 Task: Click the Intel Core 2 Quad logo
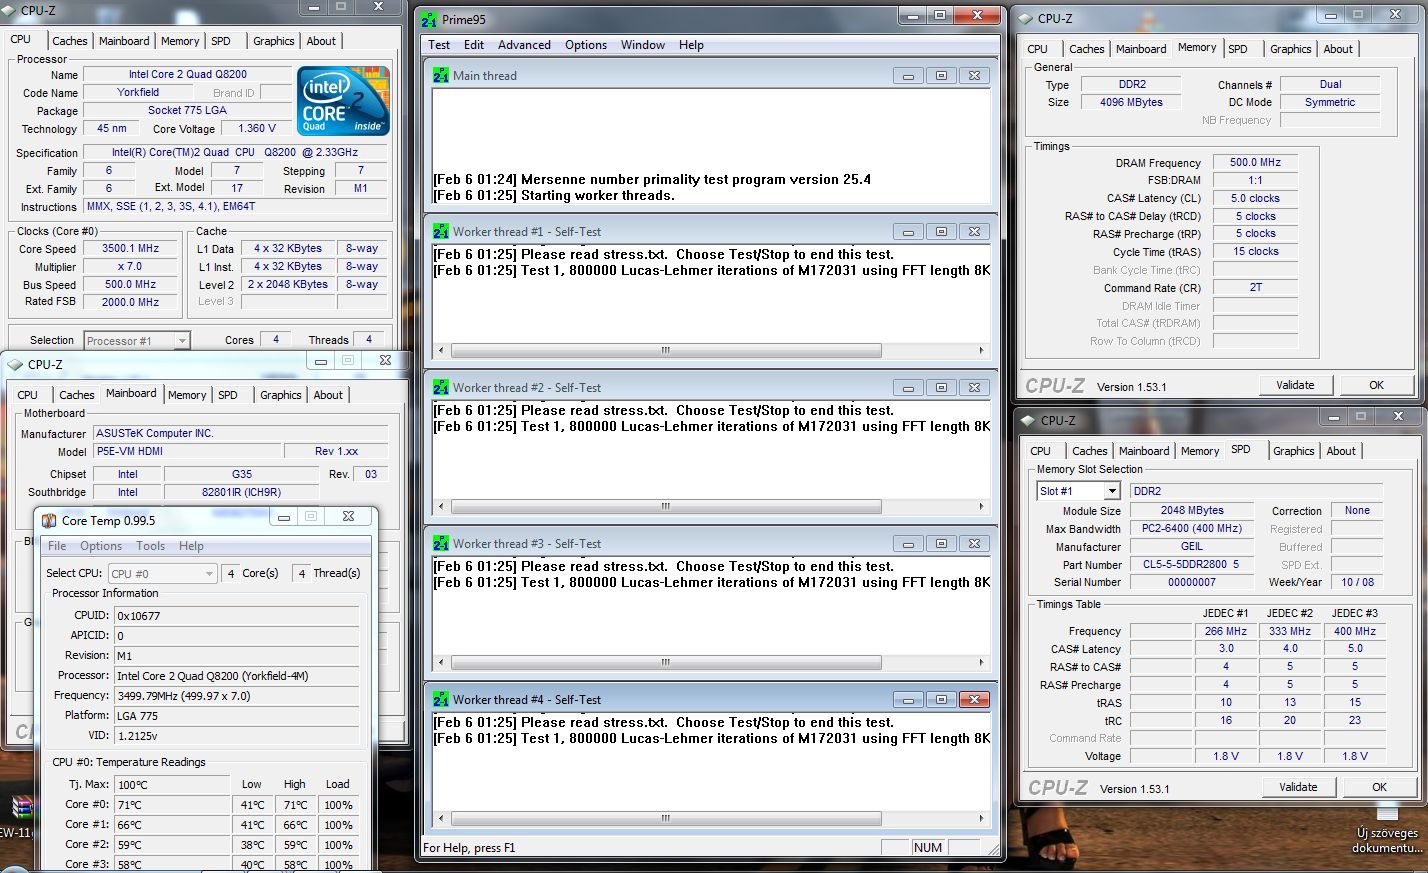(343, 101)
